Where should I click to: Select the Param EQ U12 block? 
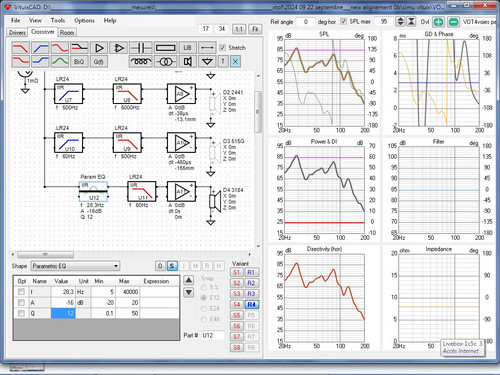93,192
